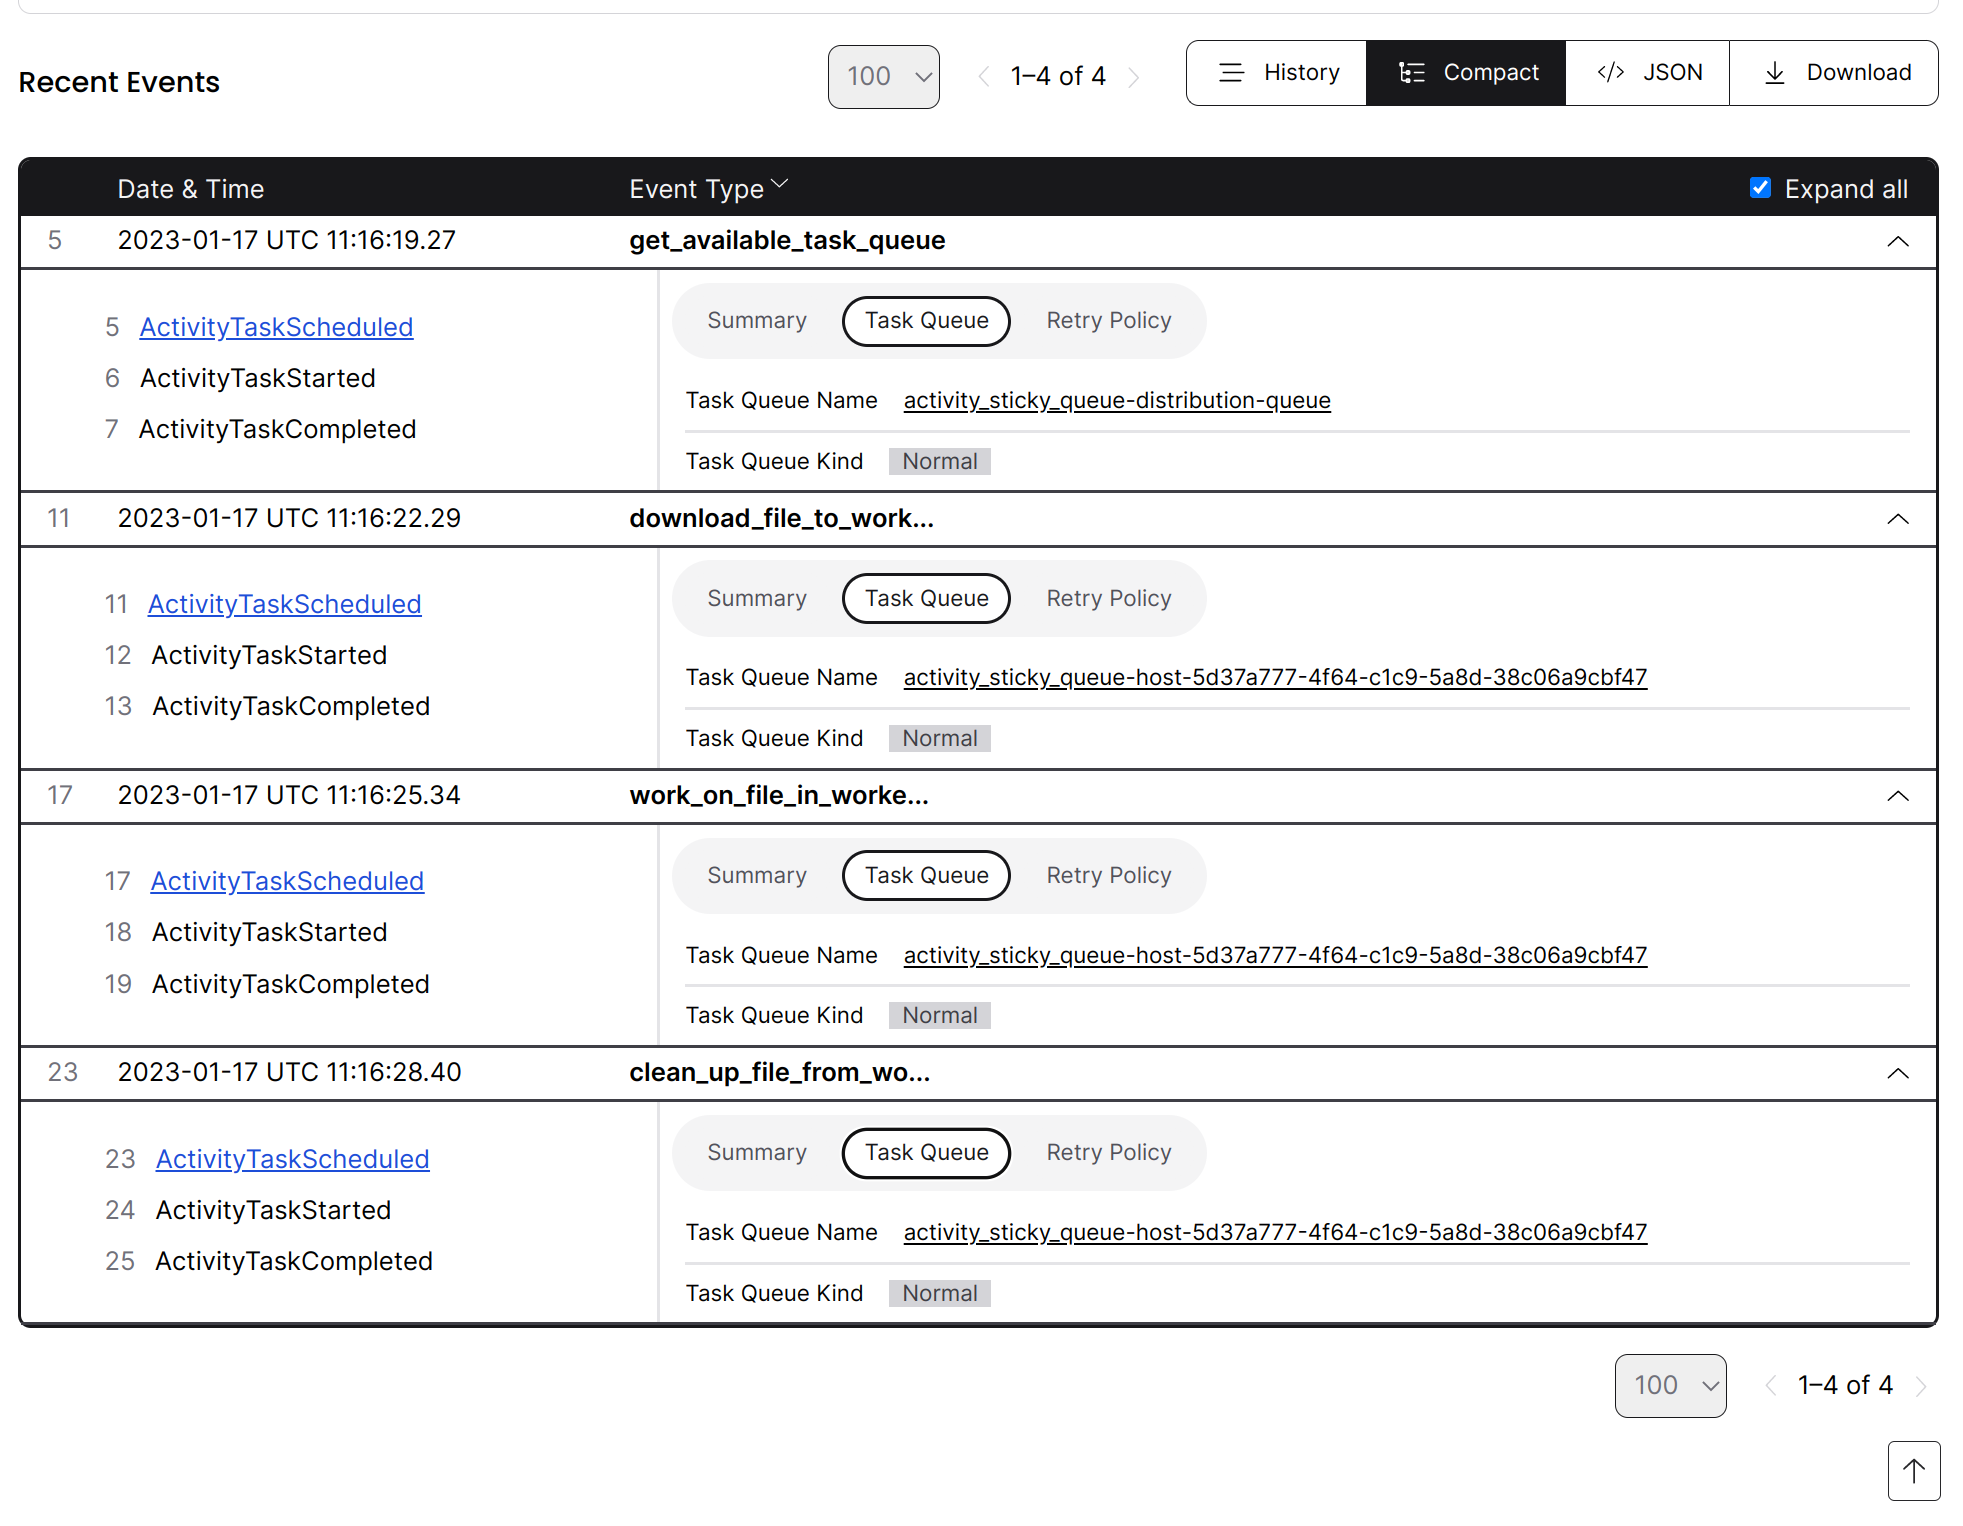
Task: Open the activity_sticky_queue-distribution-queue link
Action: pos(1116,401)
